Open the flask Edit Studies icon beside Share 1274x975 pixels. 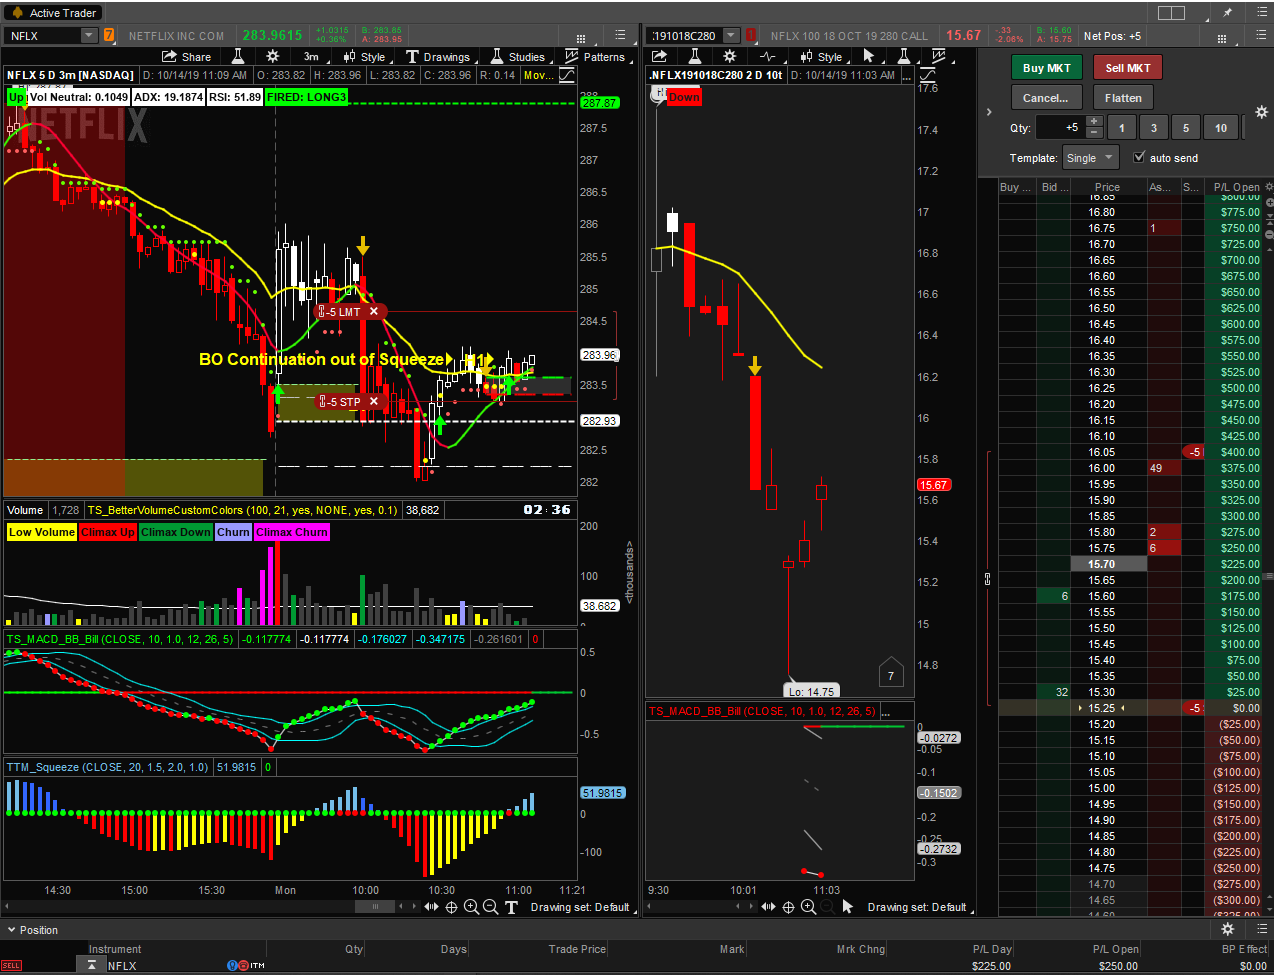click(x=238, y=57)
